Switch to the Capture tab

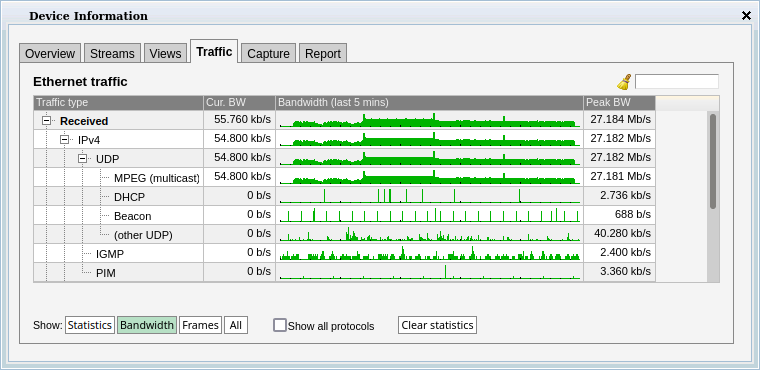coord(268,53)
